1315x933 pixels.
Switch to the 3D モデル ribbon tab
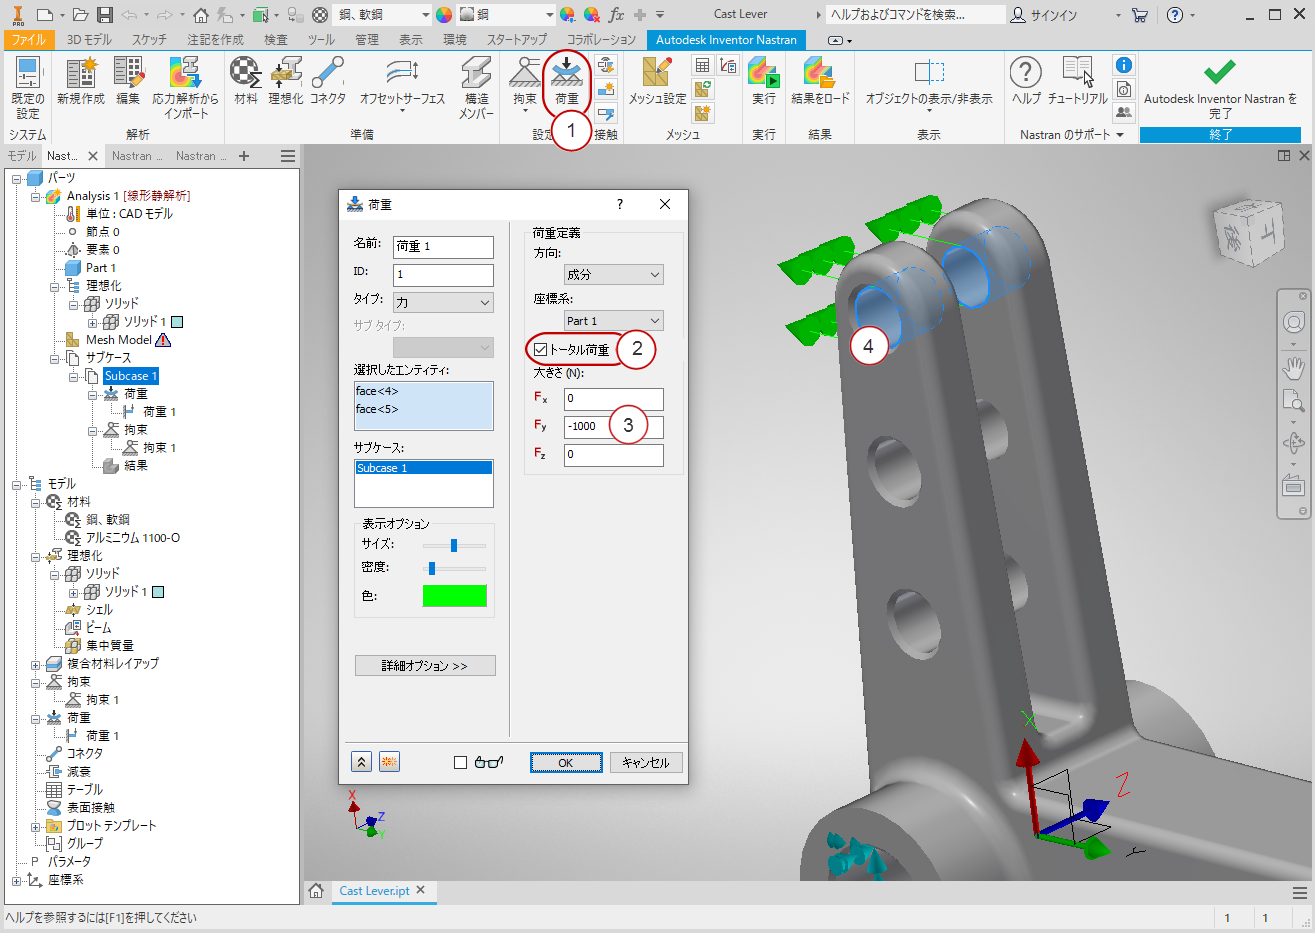coord(89,40)
